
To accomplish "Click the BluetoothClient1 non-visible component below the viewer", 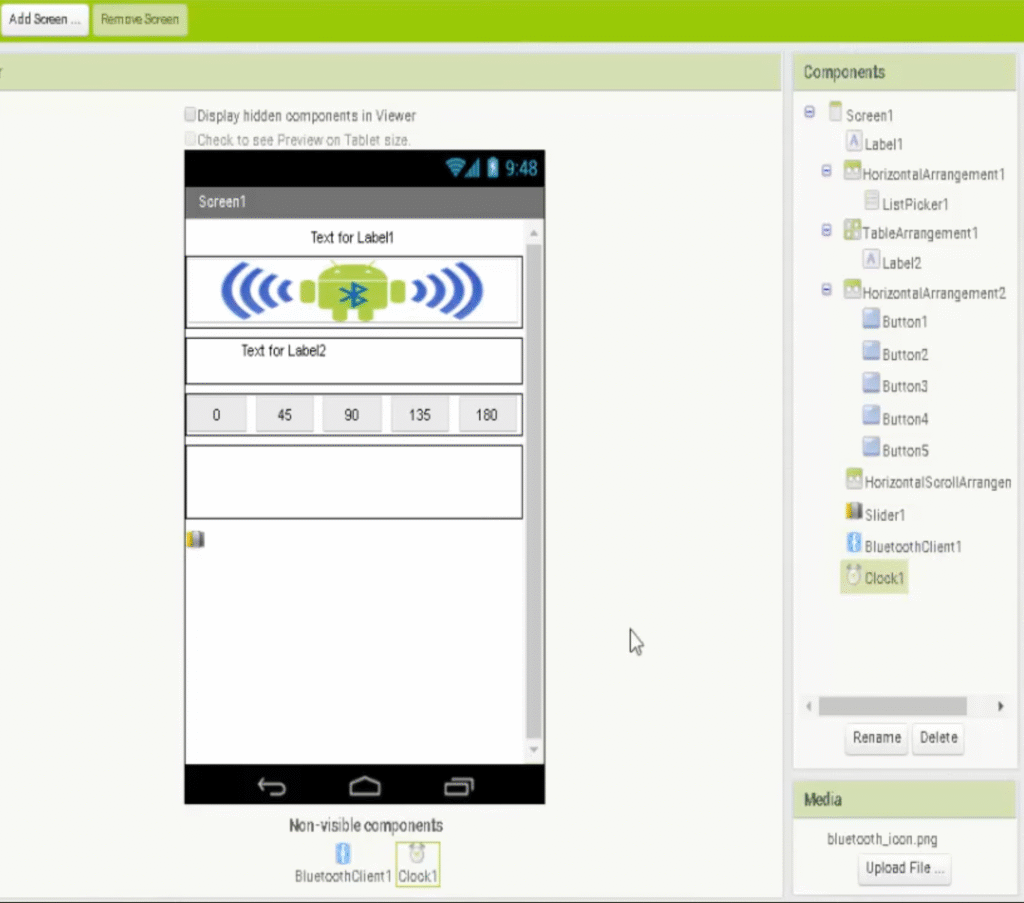I will 343,854.
